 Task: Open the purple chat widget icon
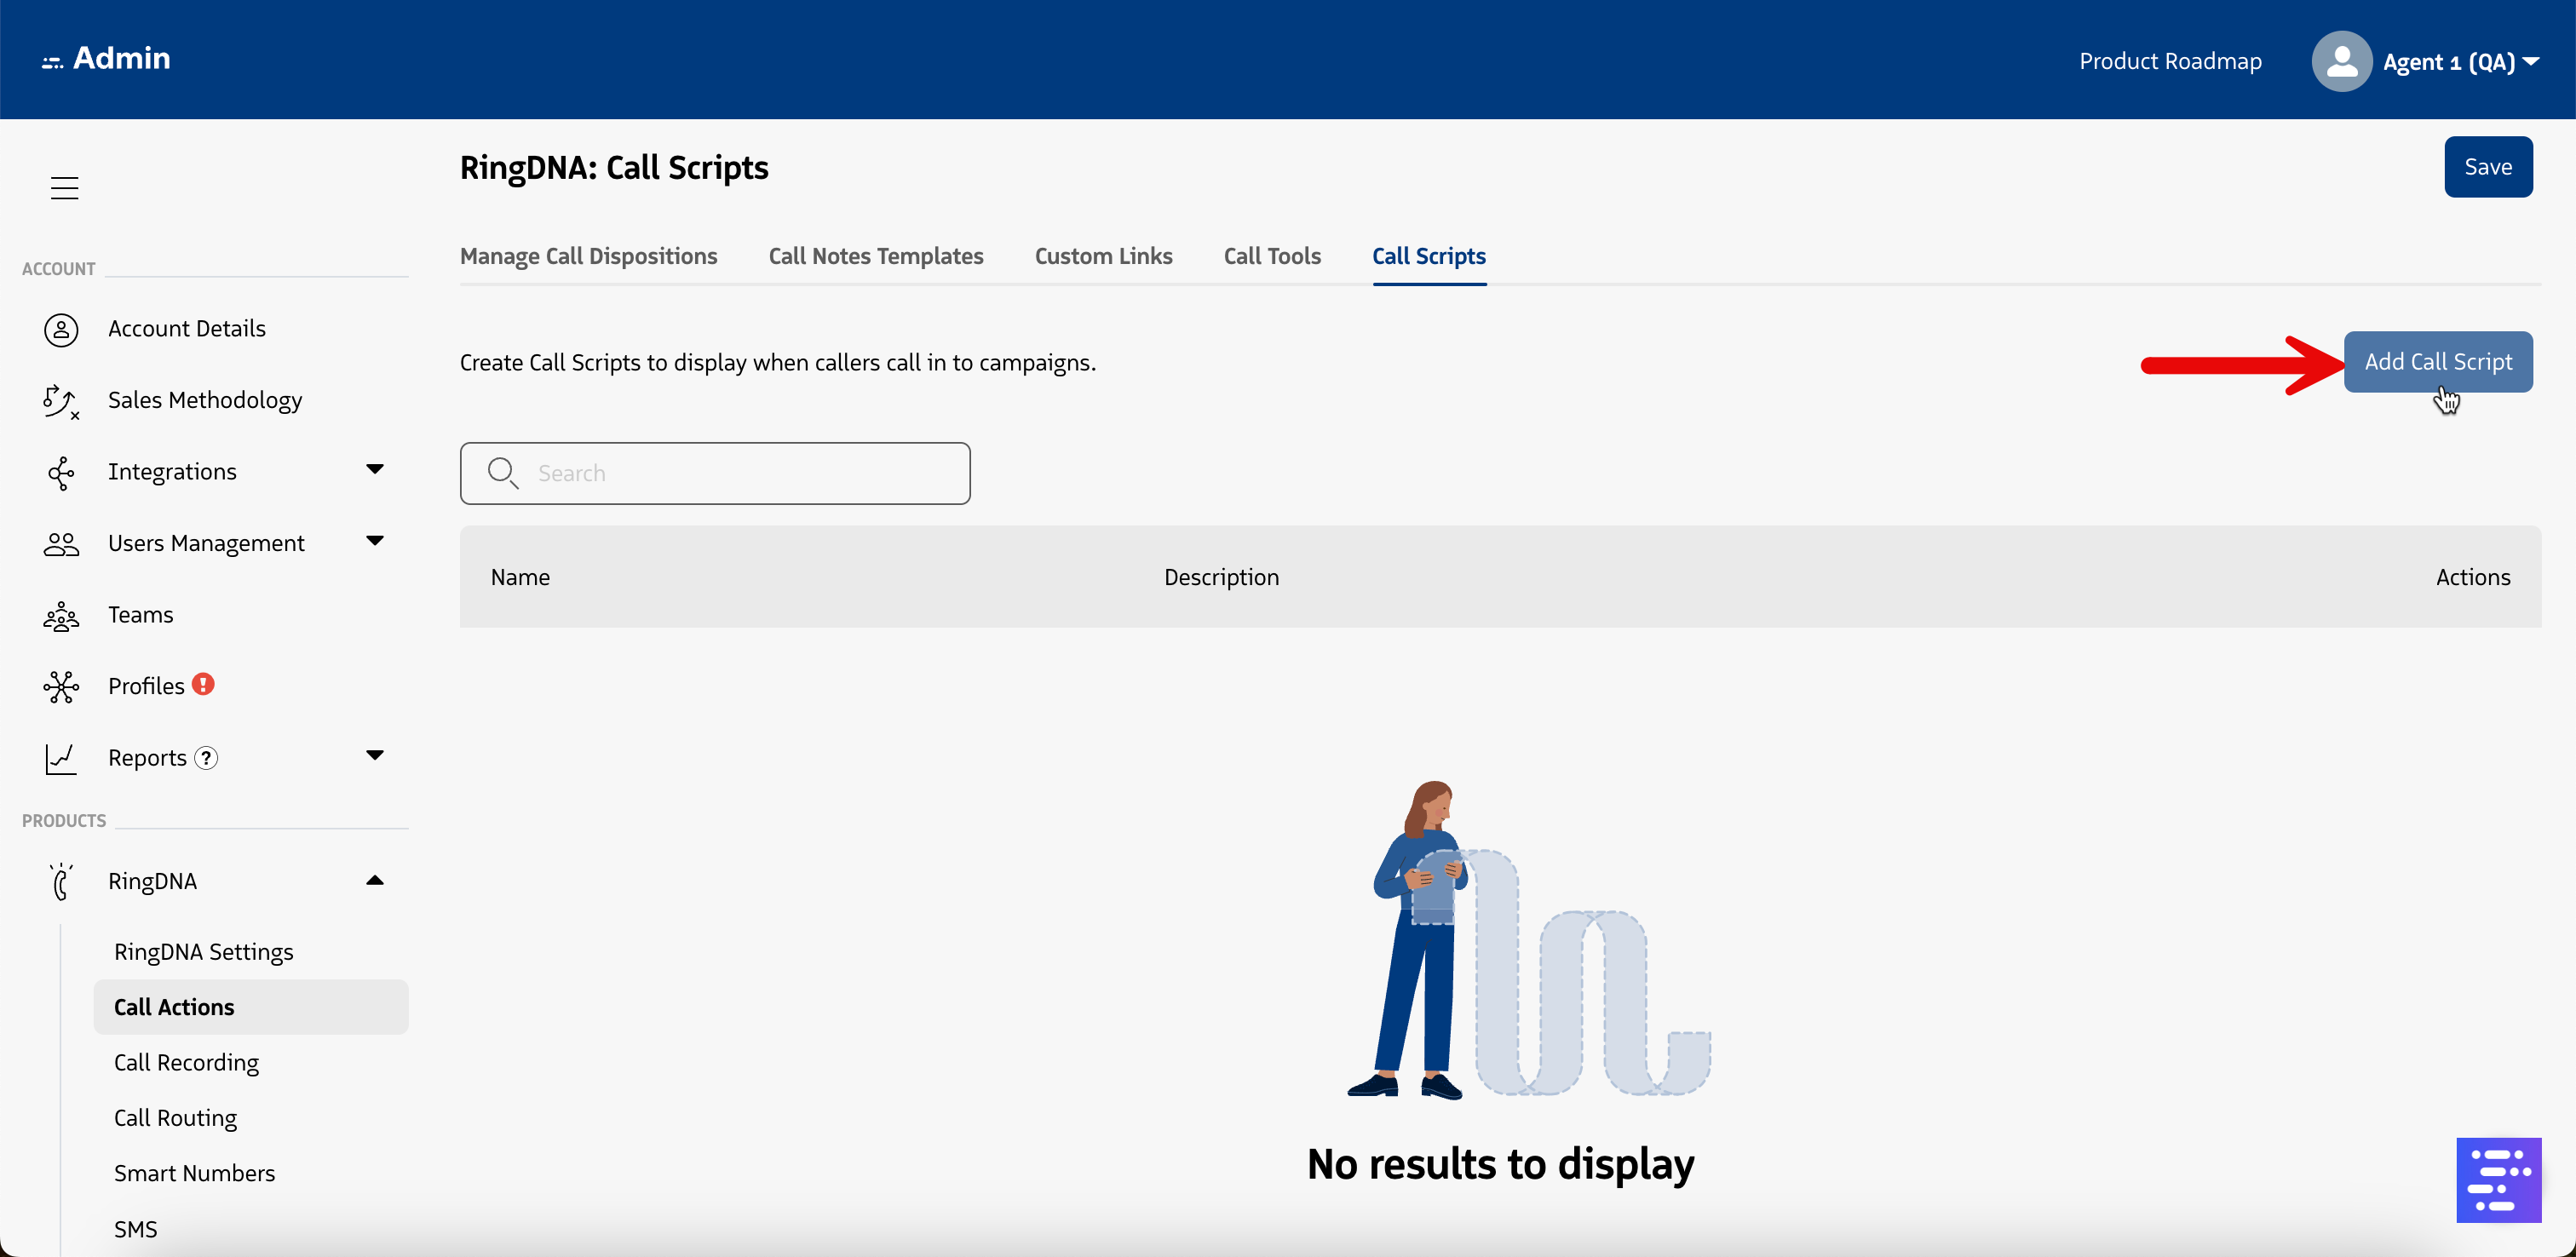tap(2497, 1179)
